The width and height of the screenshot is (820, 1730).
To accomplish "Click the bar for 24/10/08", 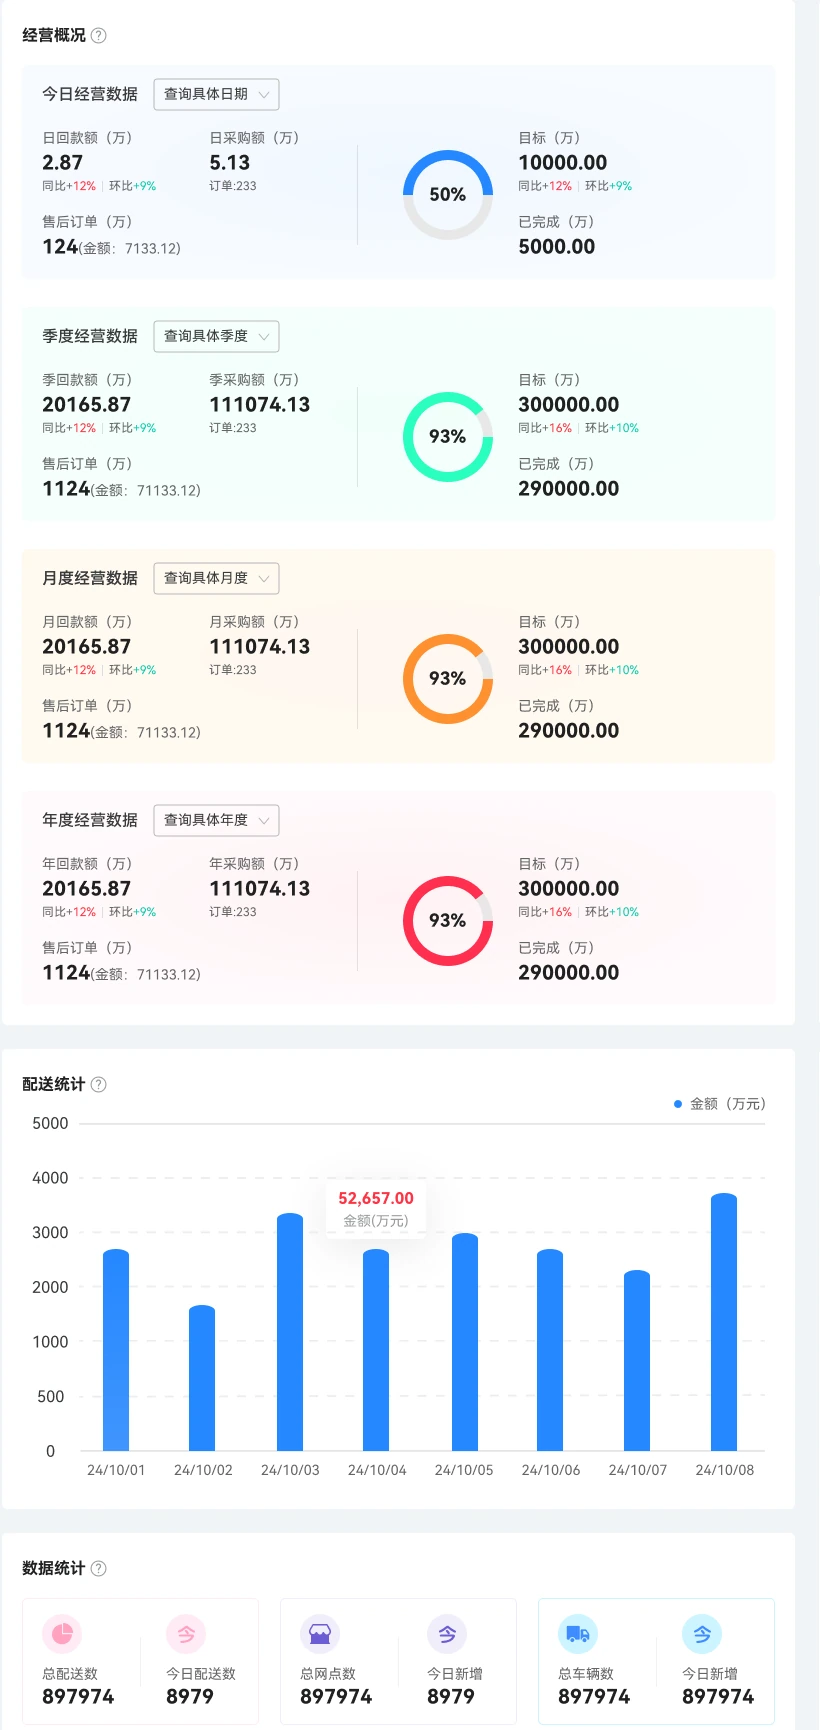I will coord(724,1322).
